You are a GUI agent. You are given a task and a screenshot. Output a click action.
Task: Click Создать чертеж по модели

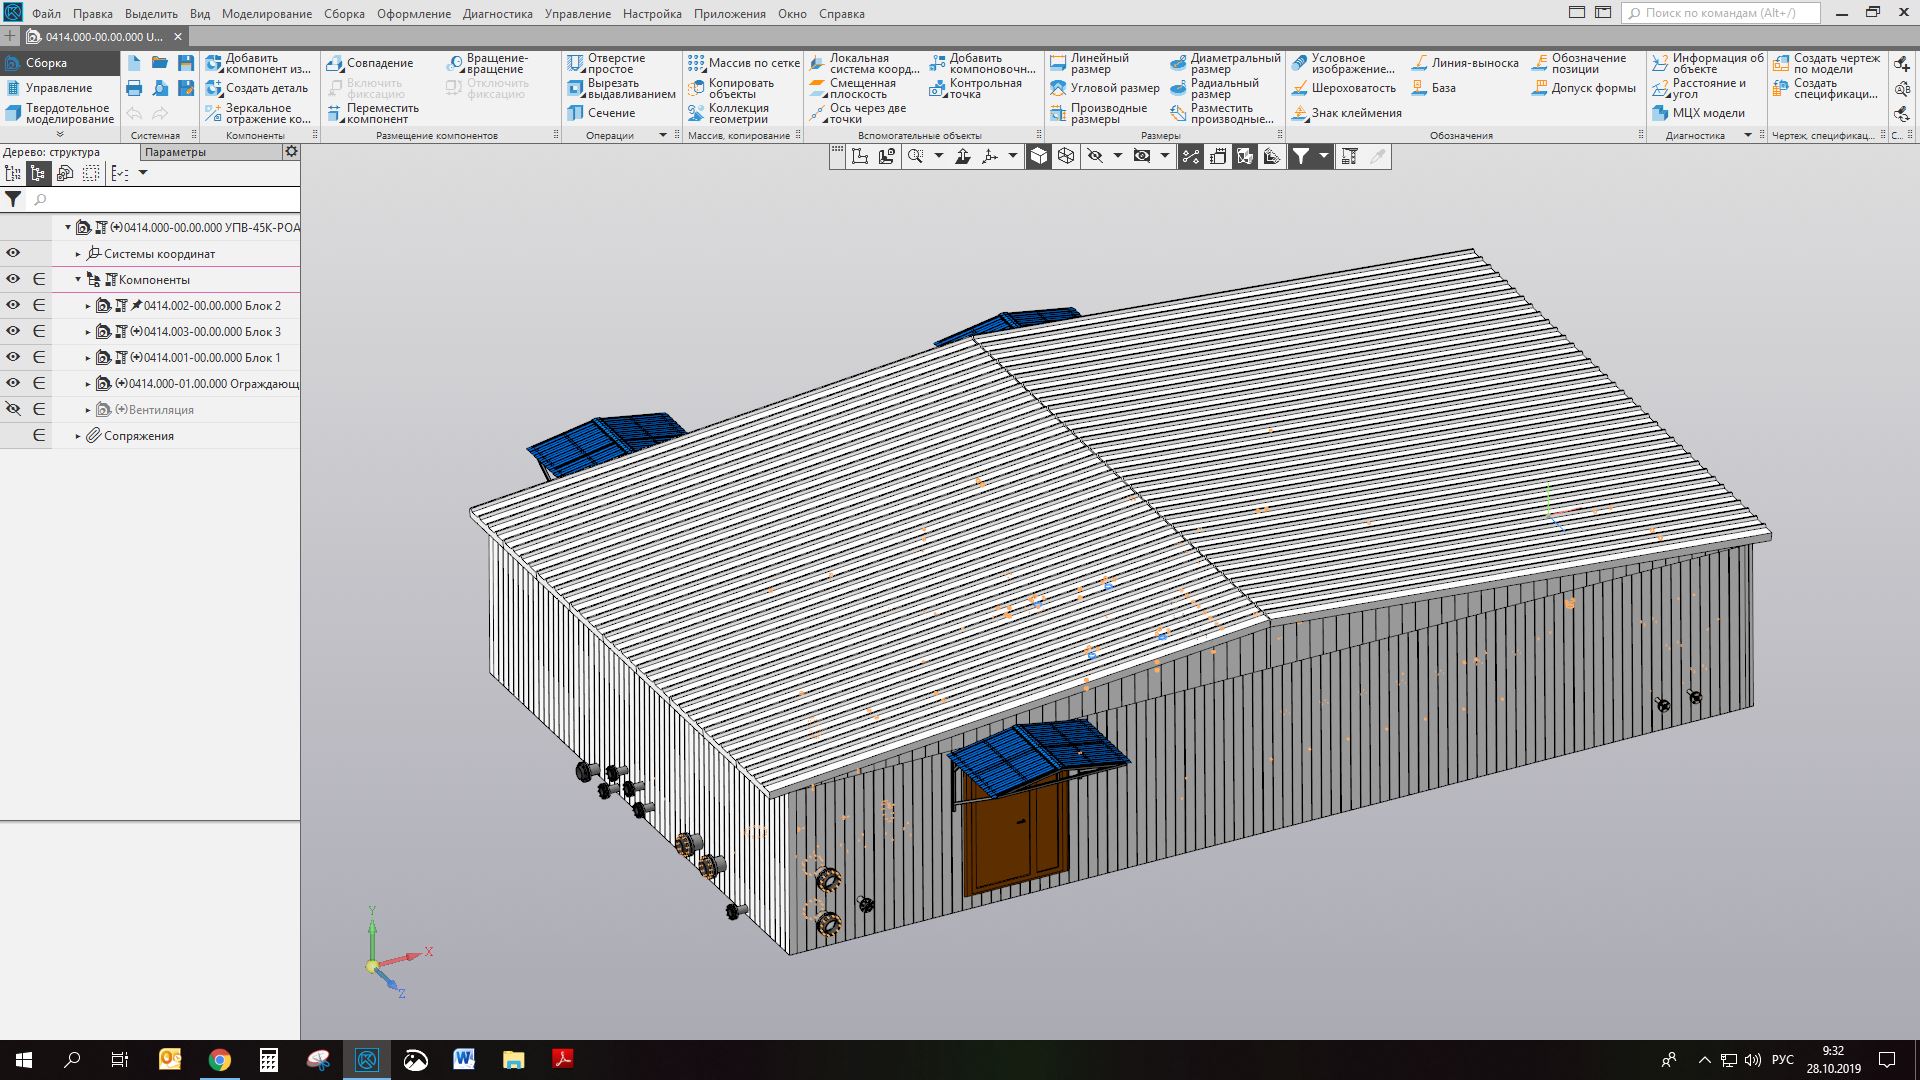coord(1826,63)
